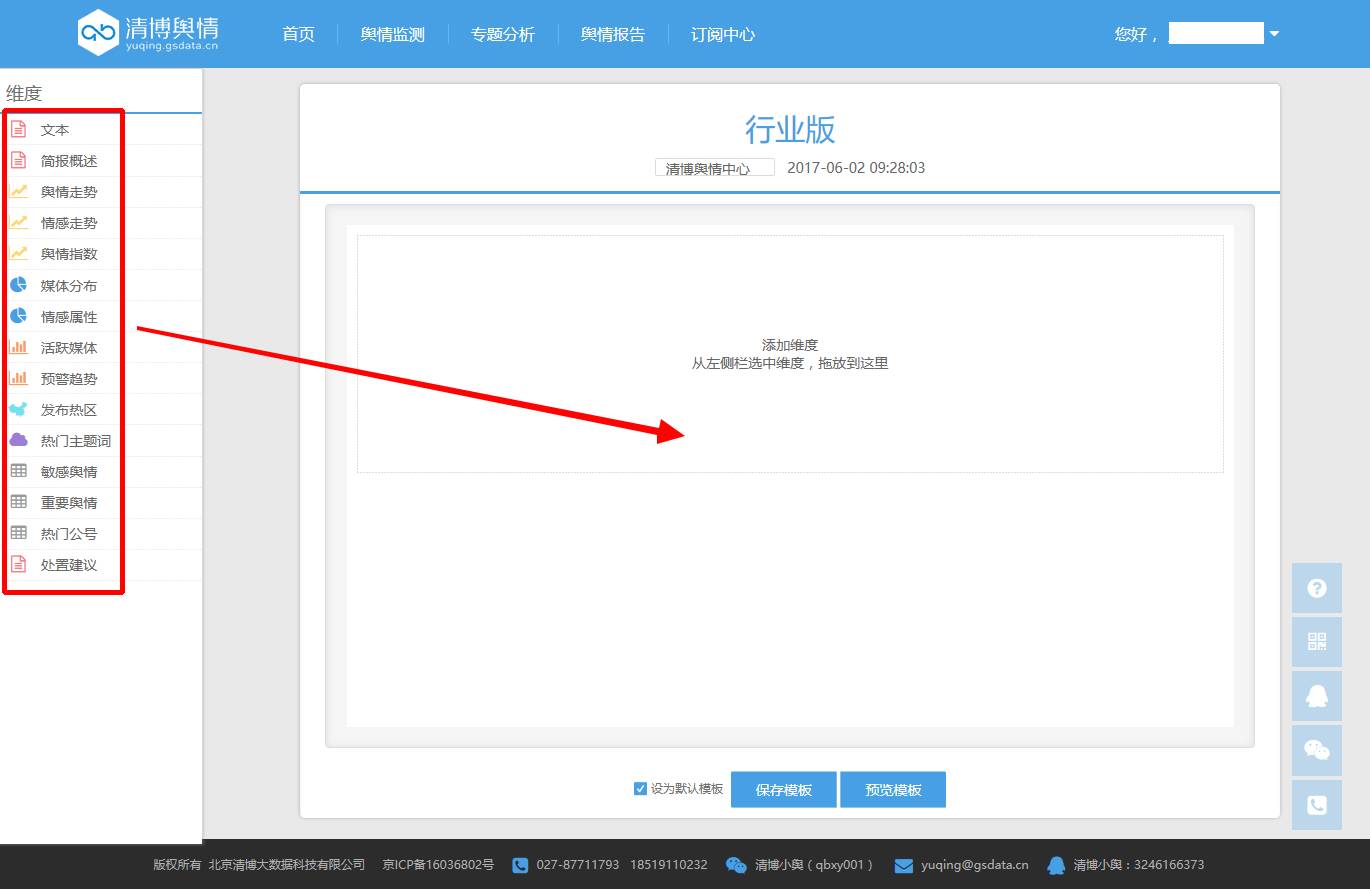Screen dimensions: 1370x889
Task: Click the 情感属性 pie chart icon
Action: (18, 316)
